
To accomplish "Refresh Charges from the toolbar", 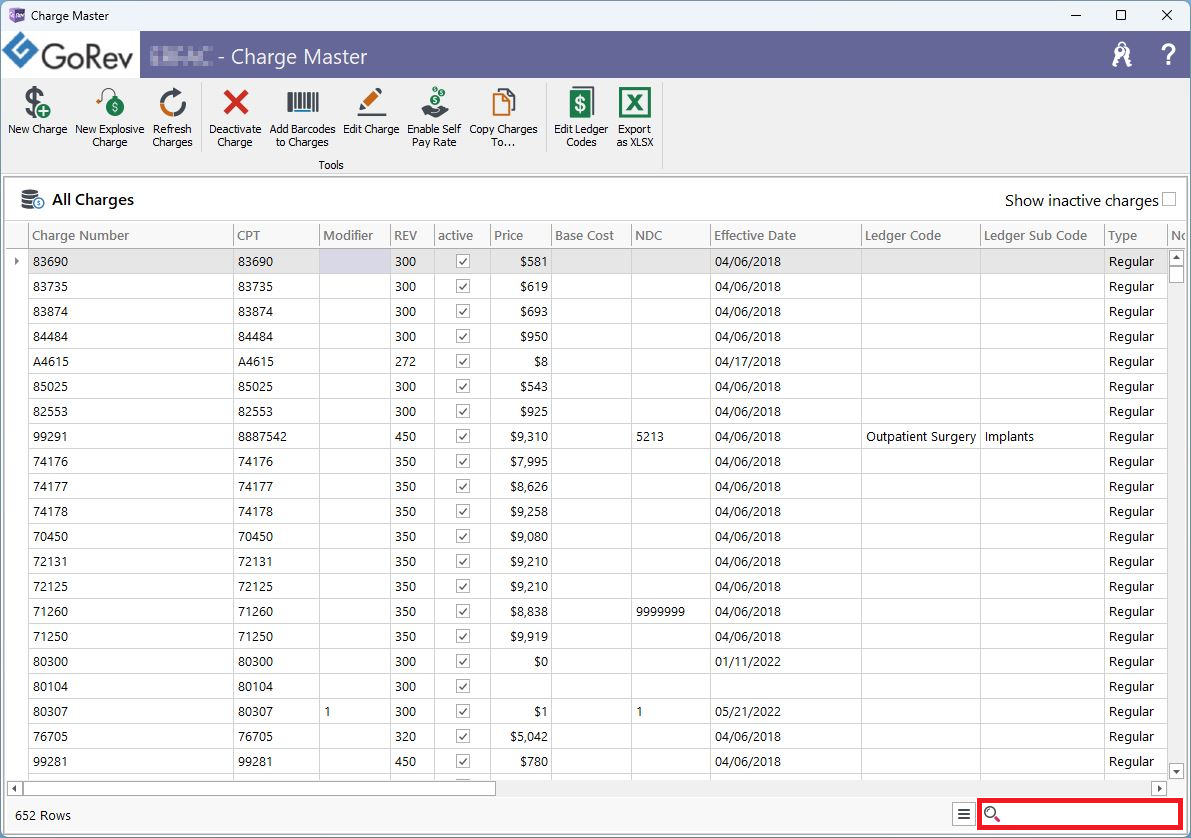I will (172, 116).
